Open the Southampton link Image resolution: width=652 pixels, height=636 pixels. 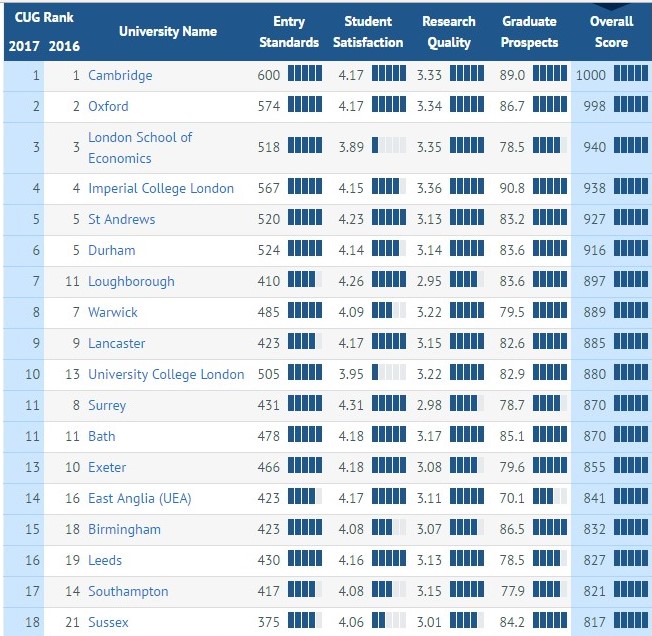coord(128,592)
